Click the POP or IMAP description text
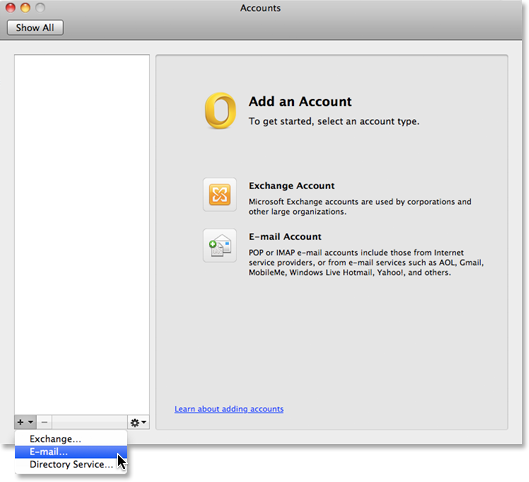529x482 pixels. click(366, 262)
